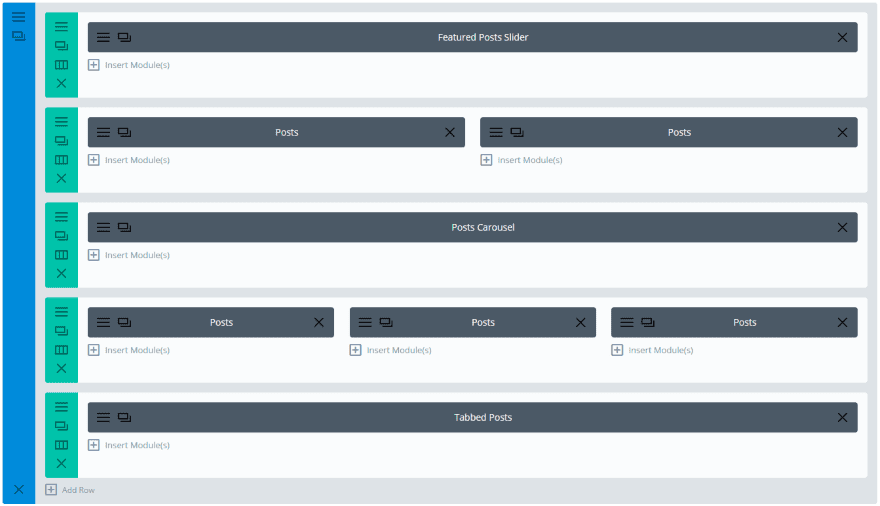The image size is (880, 506).
Task: Clone the section using blue sidebar icon
Action: pos(19,36)
